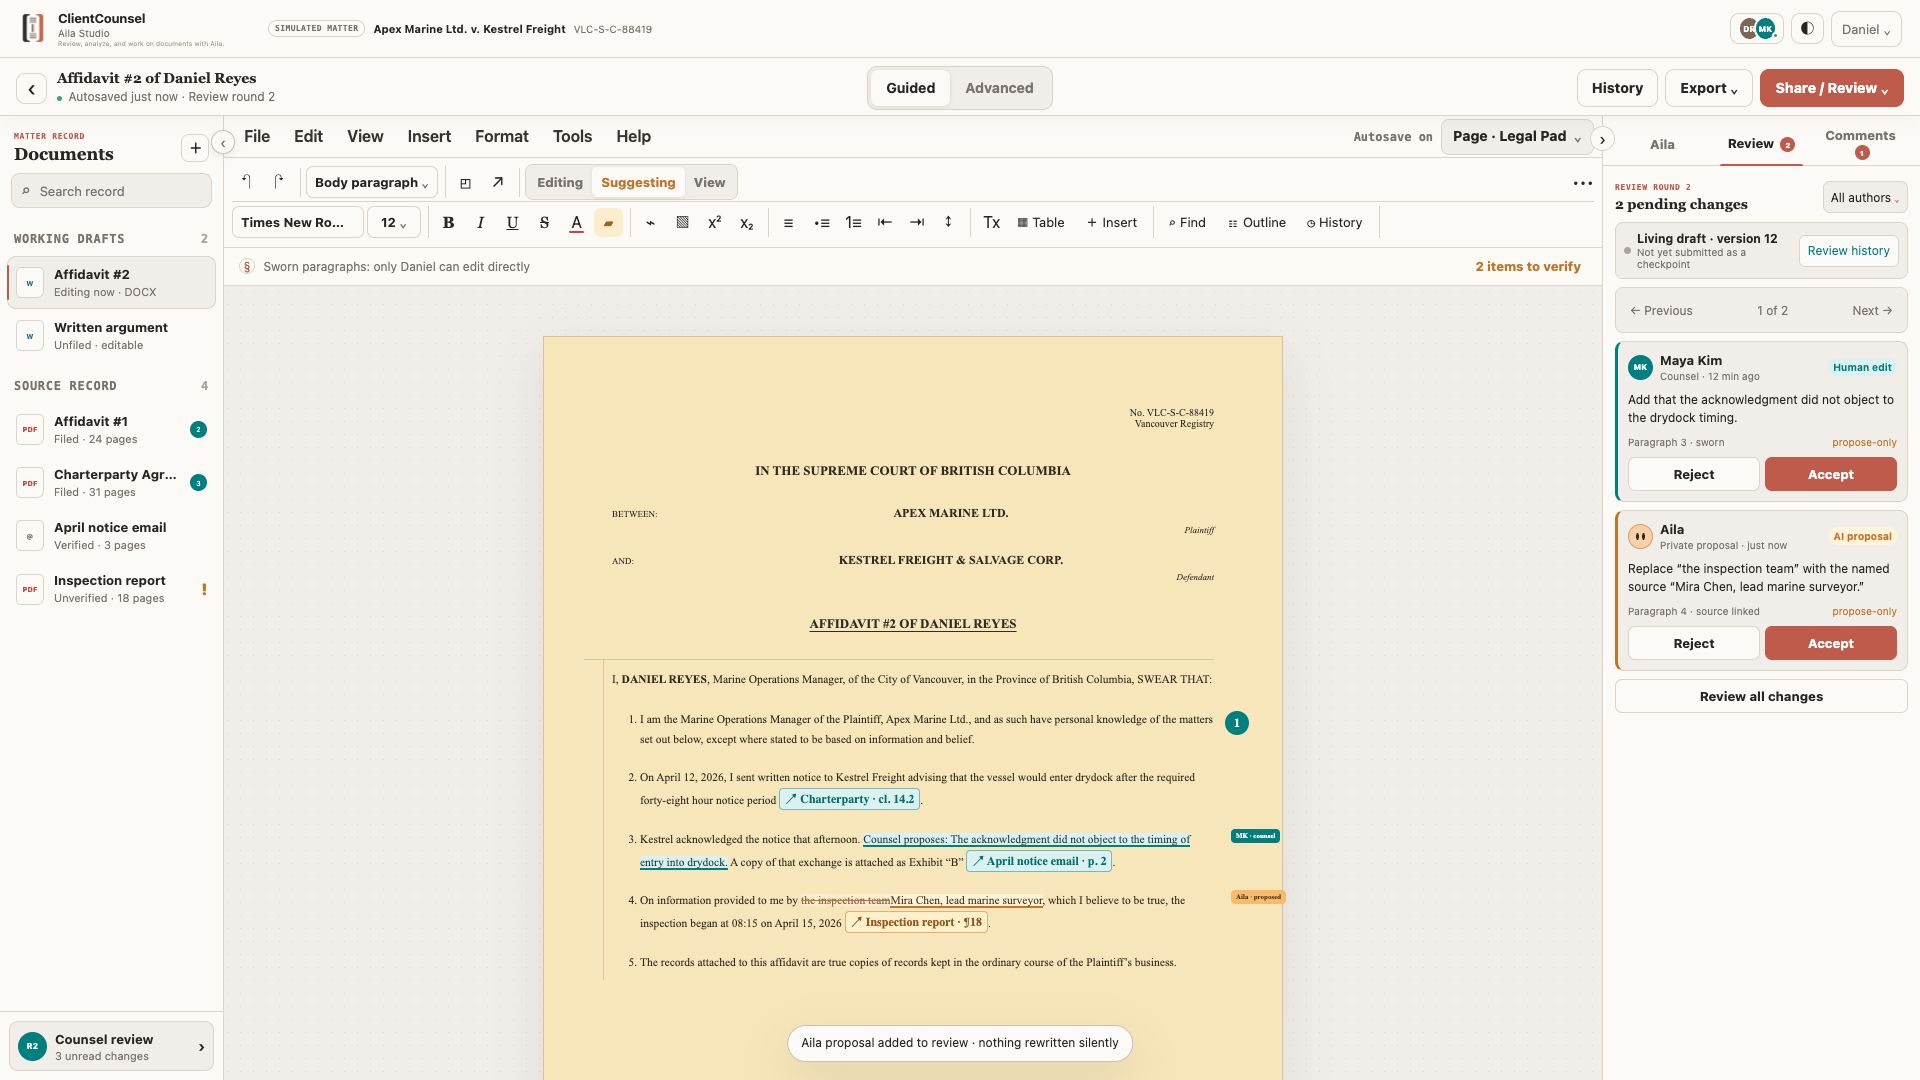Select Suggesting mode
Image resolution: width=1920 pixels, height=1080 pixels.
point(638,183)
